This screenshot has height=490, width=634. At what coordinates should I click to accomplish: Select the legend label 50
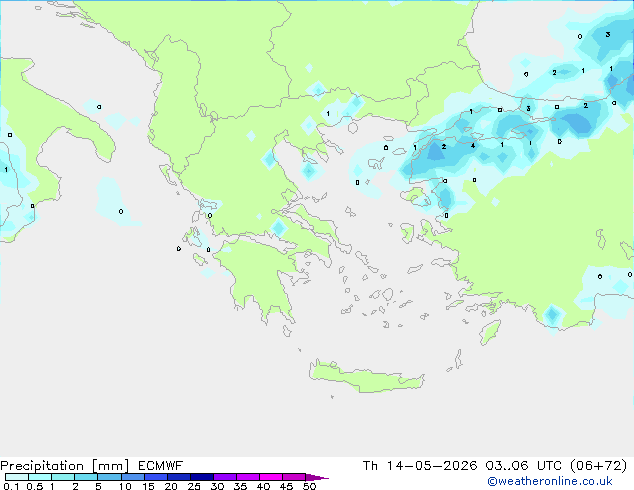[309, 486]
